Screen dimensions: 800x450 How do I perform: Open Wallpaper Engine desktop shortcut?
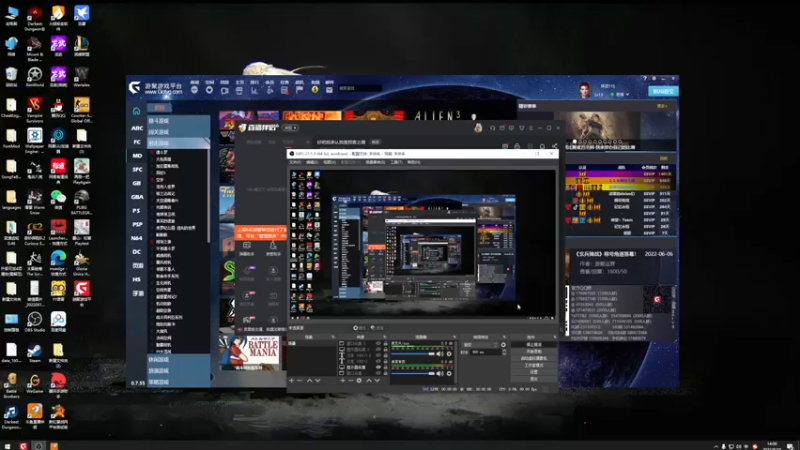35,140
